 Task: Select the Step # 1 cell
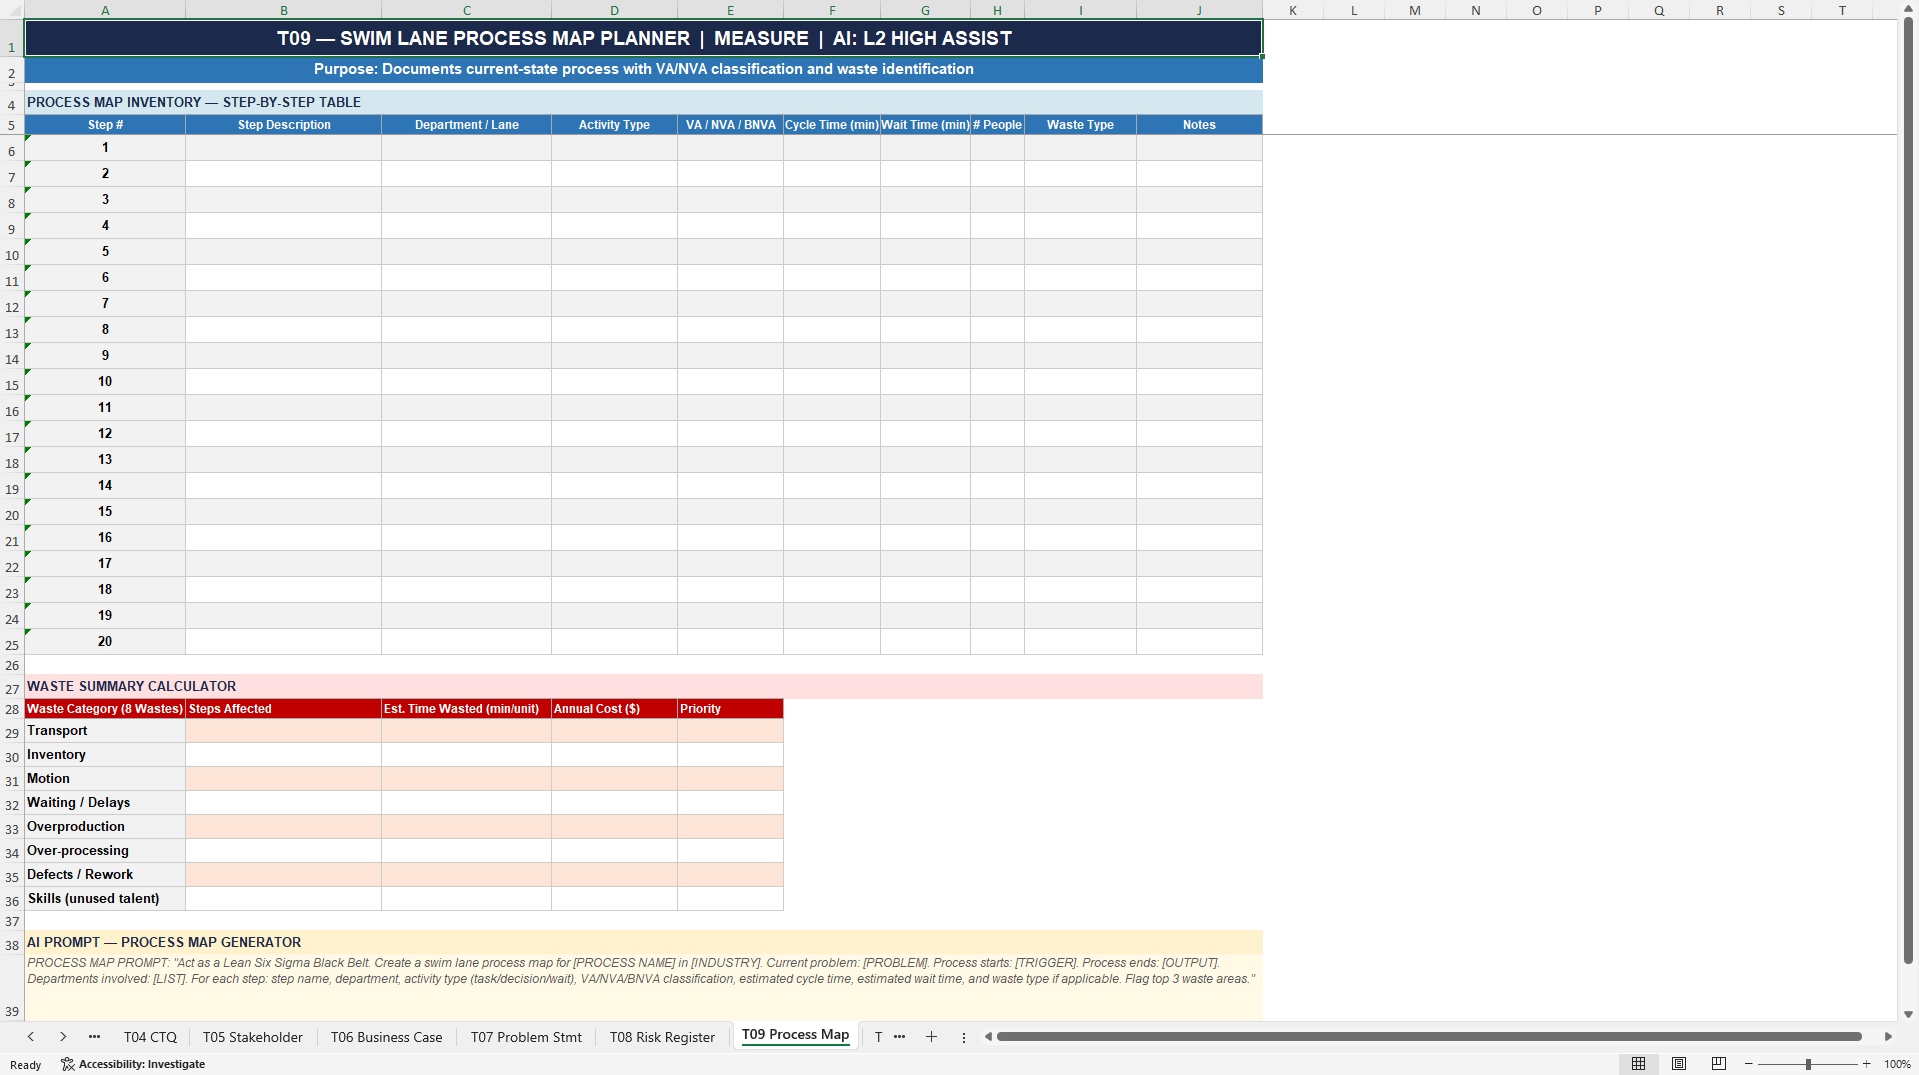point(105,148)
